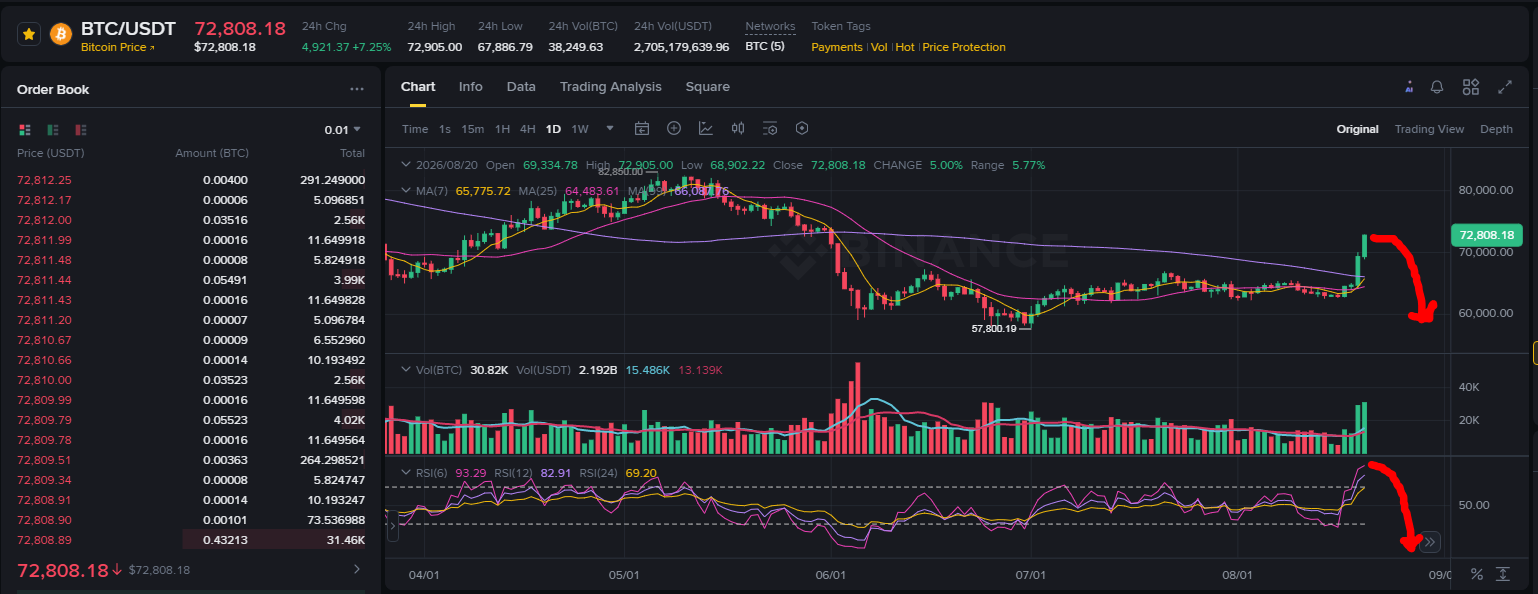1538x594 pixels.
Task: Show bids-only order book view
Action: click(x=53, y=129)
